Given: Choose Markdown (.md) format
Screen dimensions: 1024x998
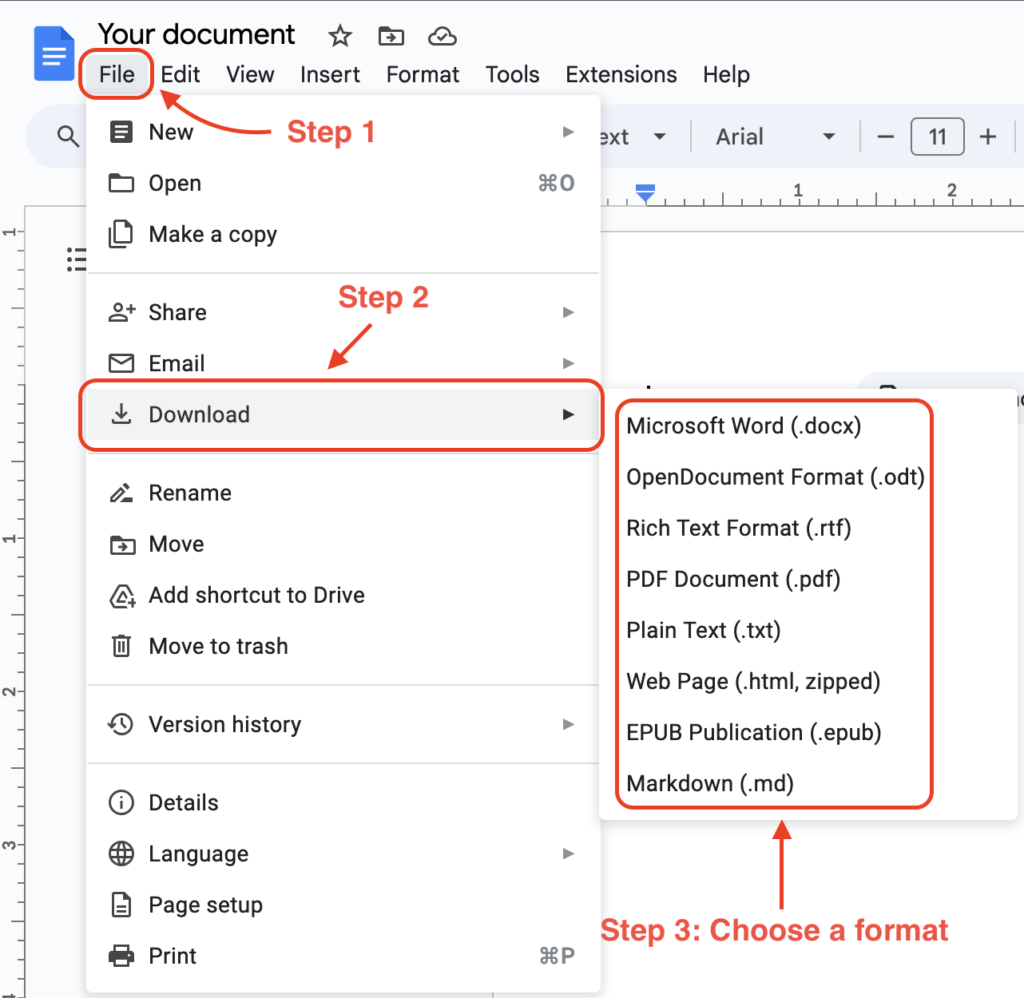Looking at the screenshot, I should (709, 783).
